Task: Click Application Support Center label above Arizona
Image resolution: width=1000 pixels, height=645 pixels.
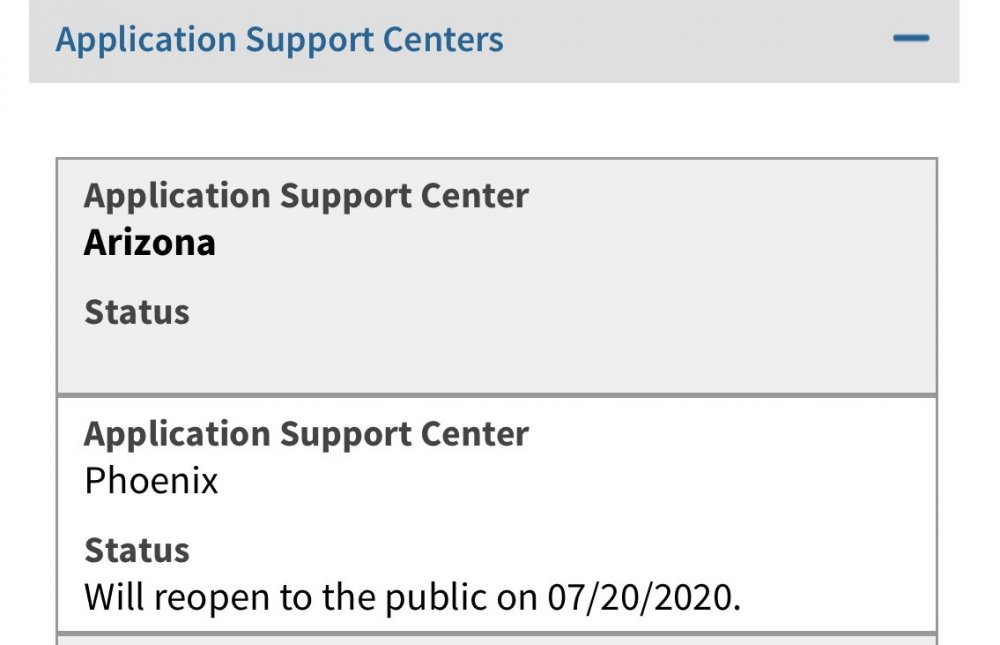Action: 306,196
